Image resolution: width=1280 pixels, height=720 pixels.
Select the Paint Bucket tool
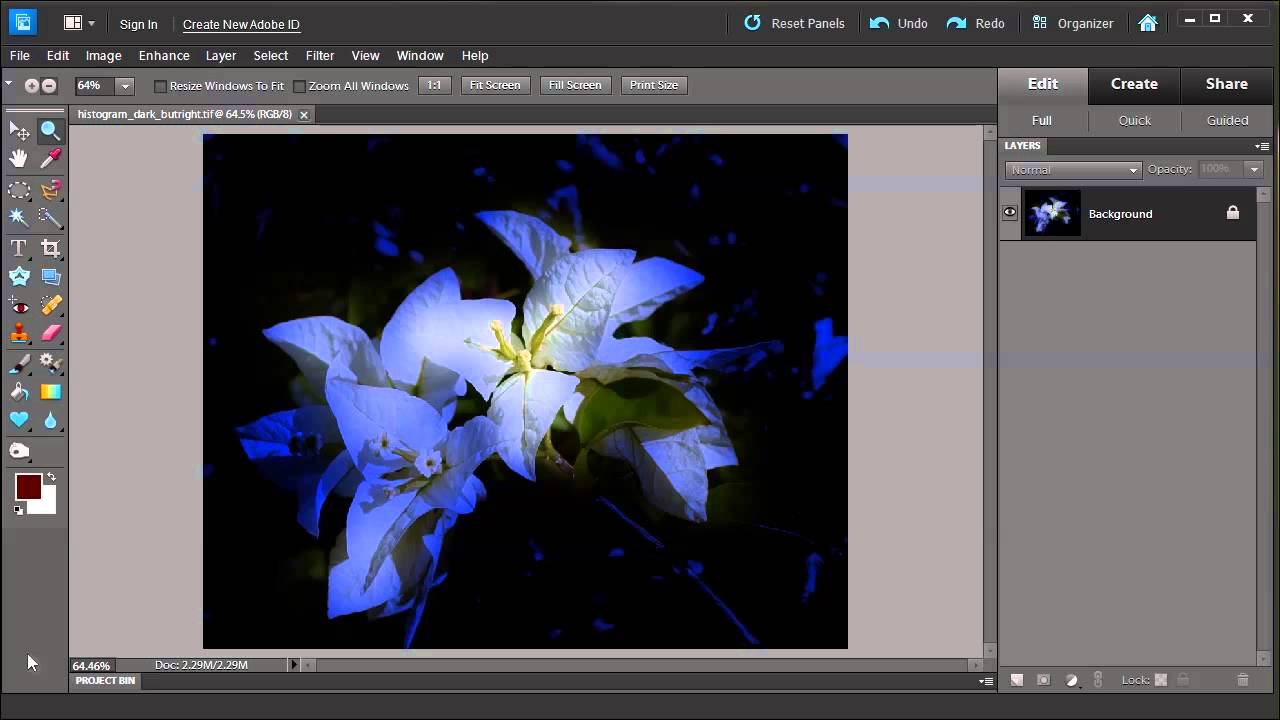pyautogui.click(x=19, y=392)
